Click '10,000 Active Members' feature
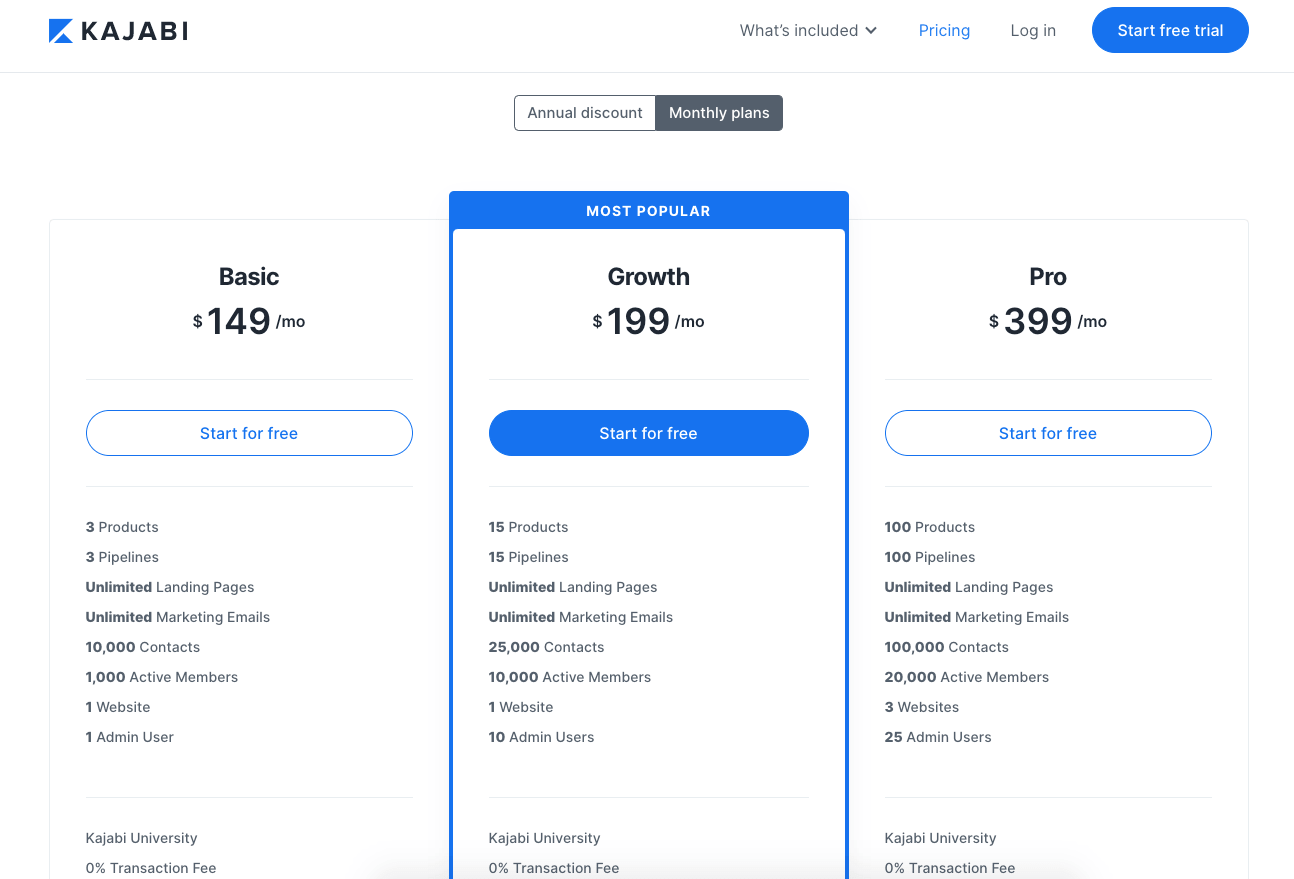This screenshot has width=1294, height=879. 570,677
